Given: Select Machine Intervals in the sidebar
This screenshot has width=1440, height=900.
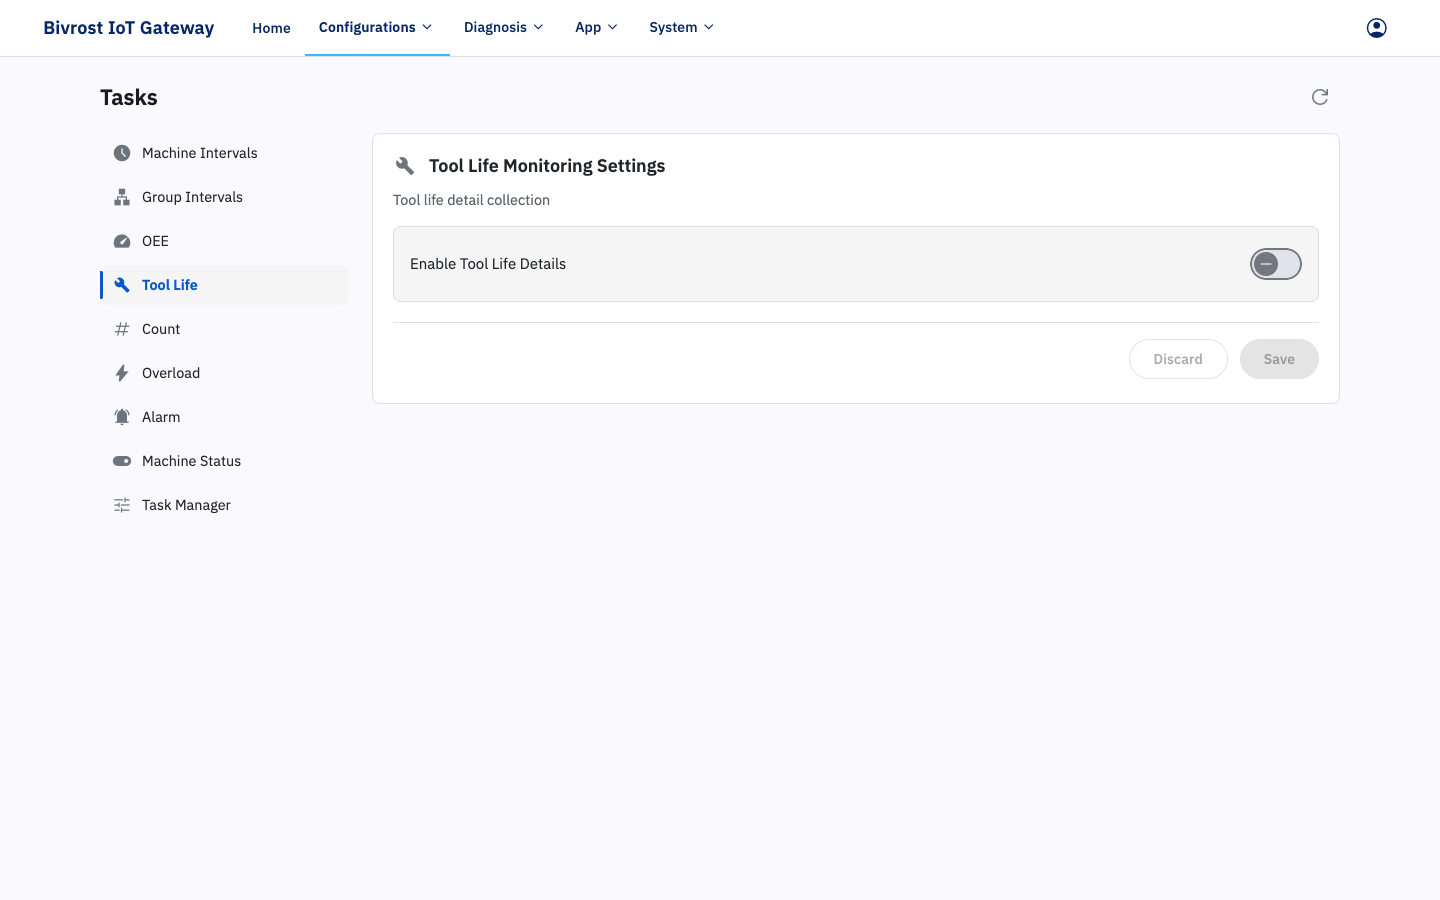Looking at the screenshot, I should click(x=224, y=153).
